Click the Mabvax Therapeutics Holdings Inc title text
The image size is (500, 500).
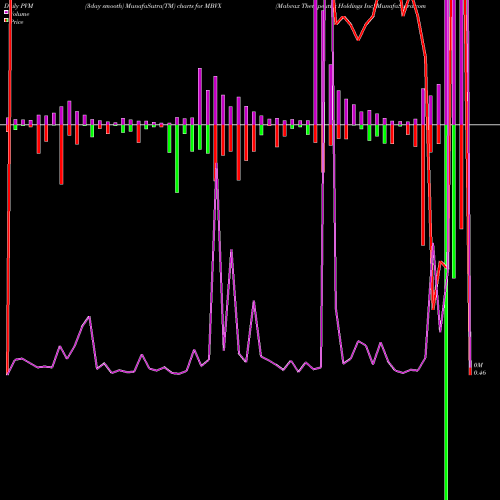(350, 6)
